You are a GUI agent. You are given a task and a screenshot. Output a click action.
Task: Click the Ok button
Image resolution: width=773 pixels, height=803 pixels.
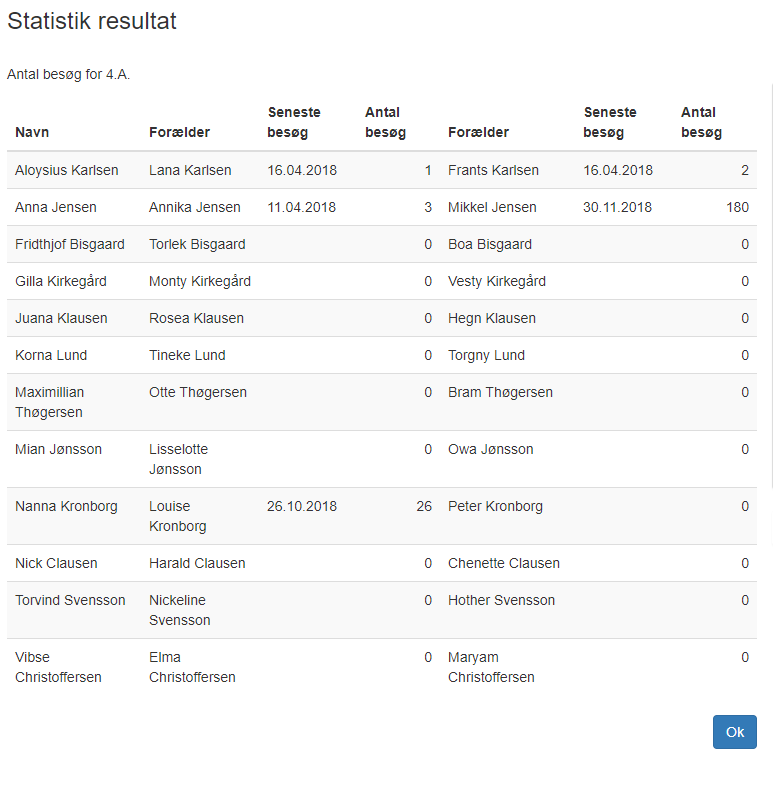734,732
